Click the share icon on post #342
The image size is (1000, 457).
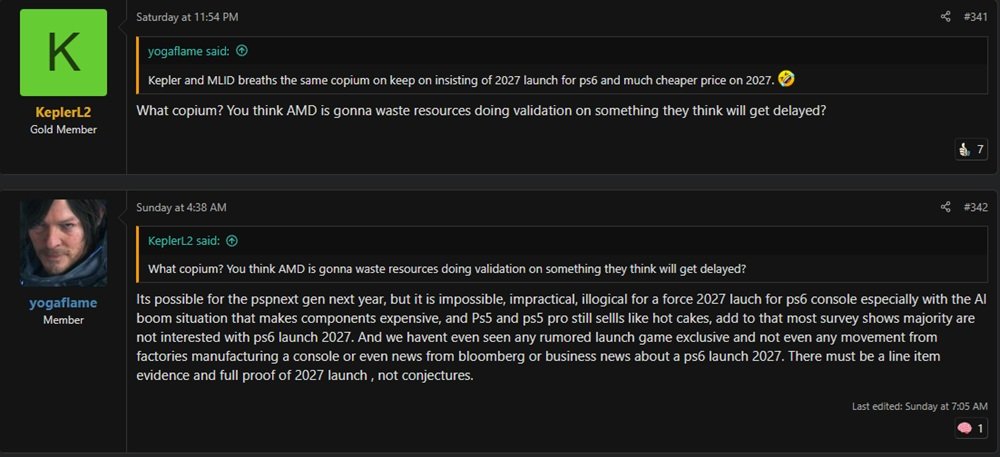pos(945,207)
